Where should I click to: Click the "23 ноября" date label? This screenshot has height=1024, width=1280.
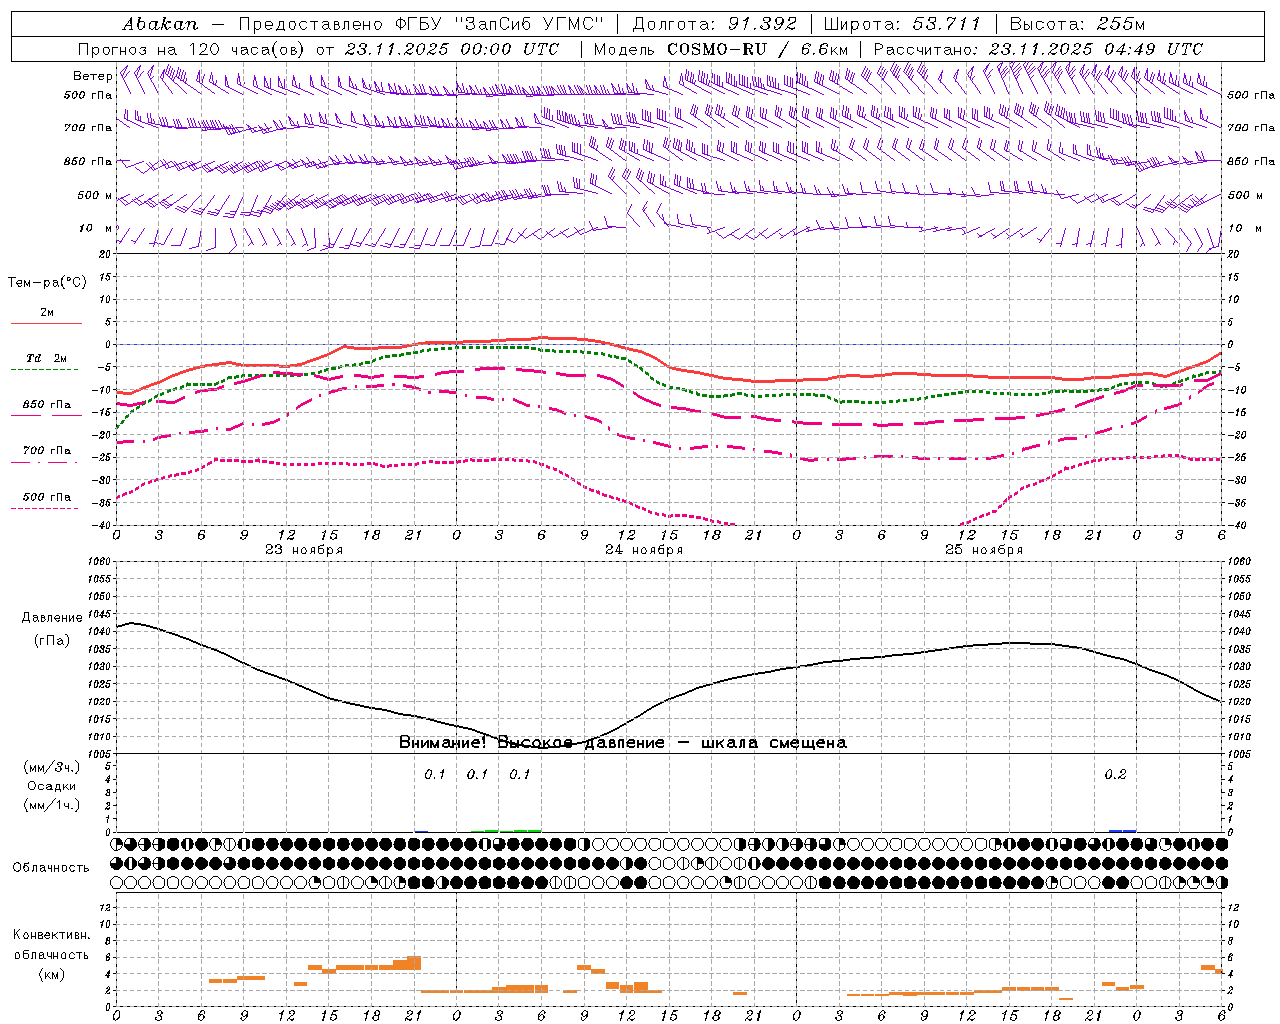pyautogui.click(x=303, y=550)
